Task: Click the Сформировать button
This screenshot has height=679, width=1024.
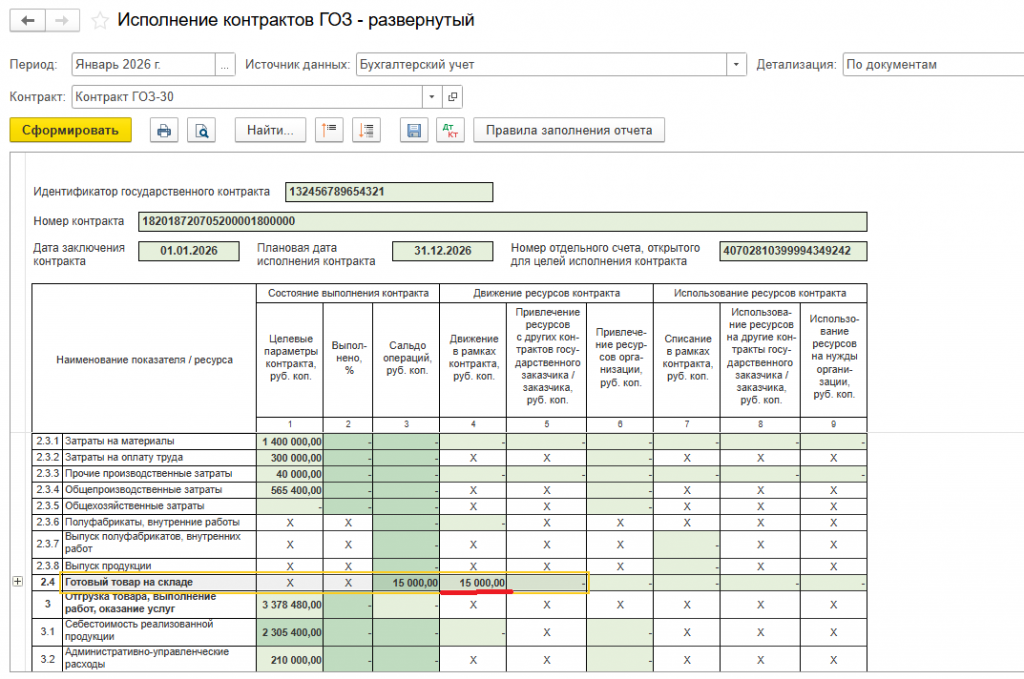Action: [x=71, y=130]
